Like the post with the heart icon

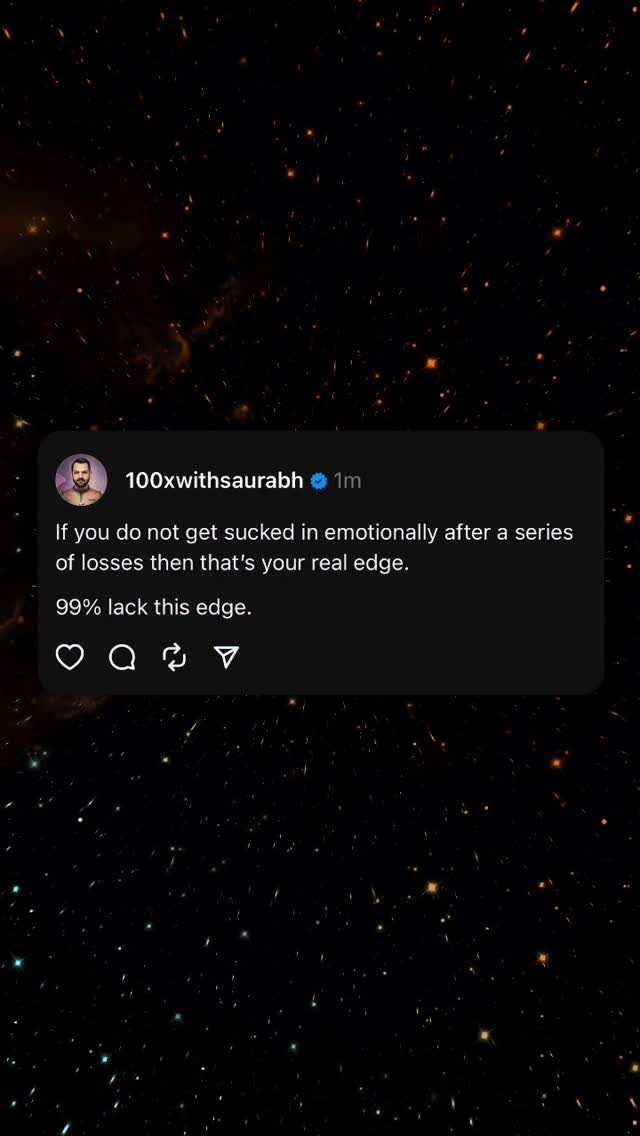(70, 657)
